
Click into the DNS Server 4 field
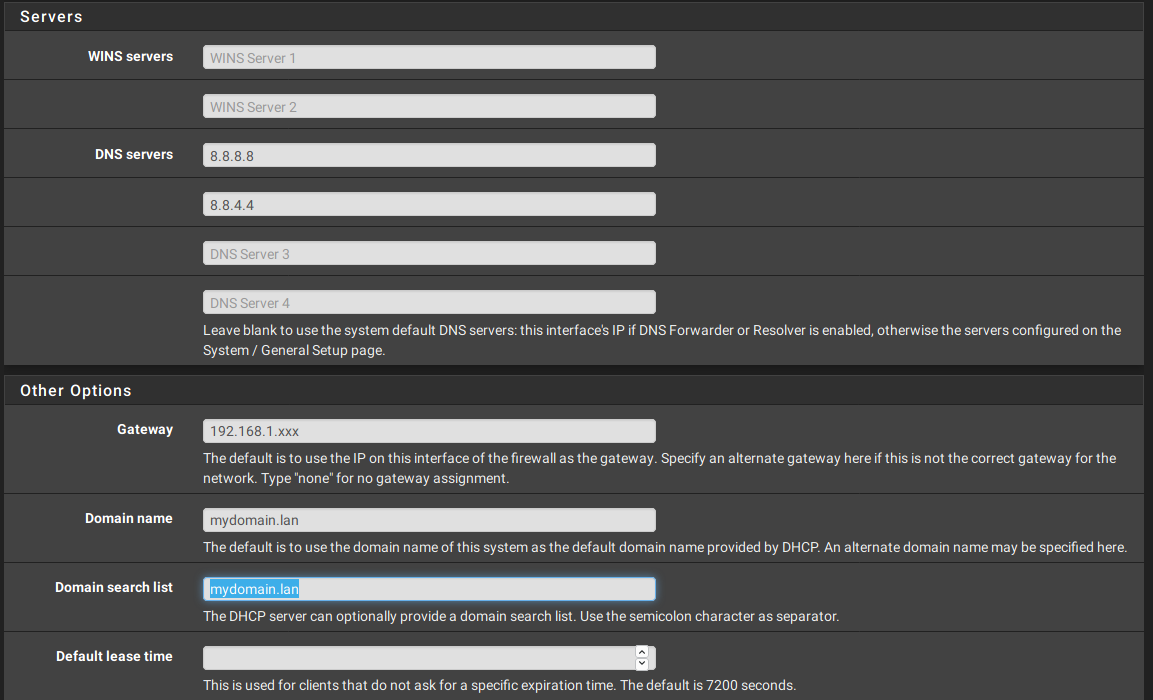click(429, 302)
